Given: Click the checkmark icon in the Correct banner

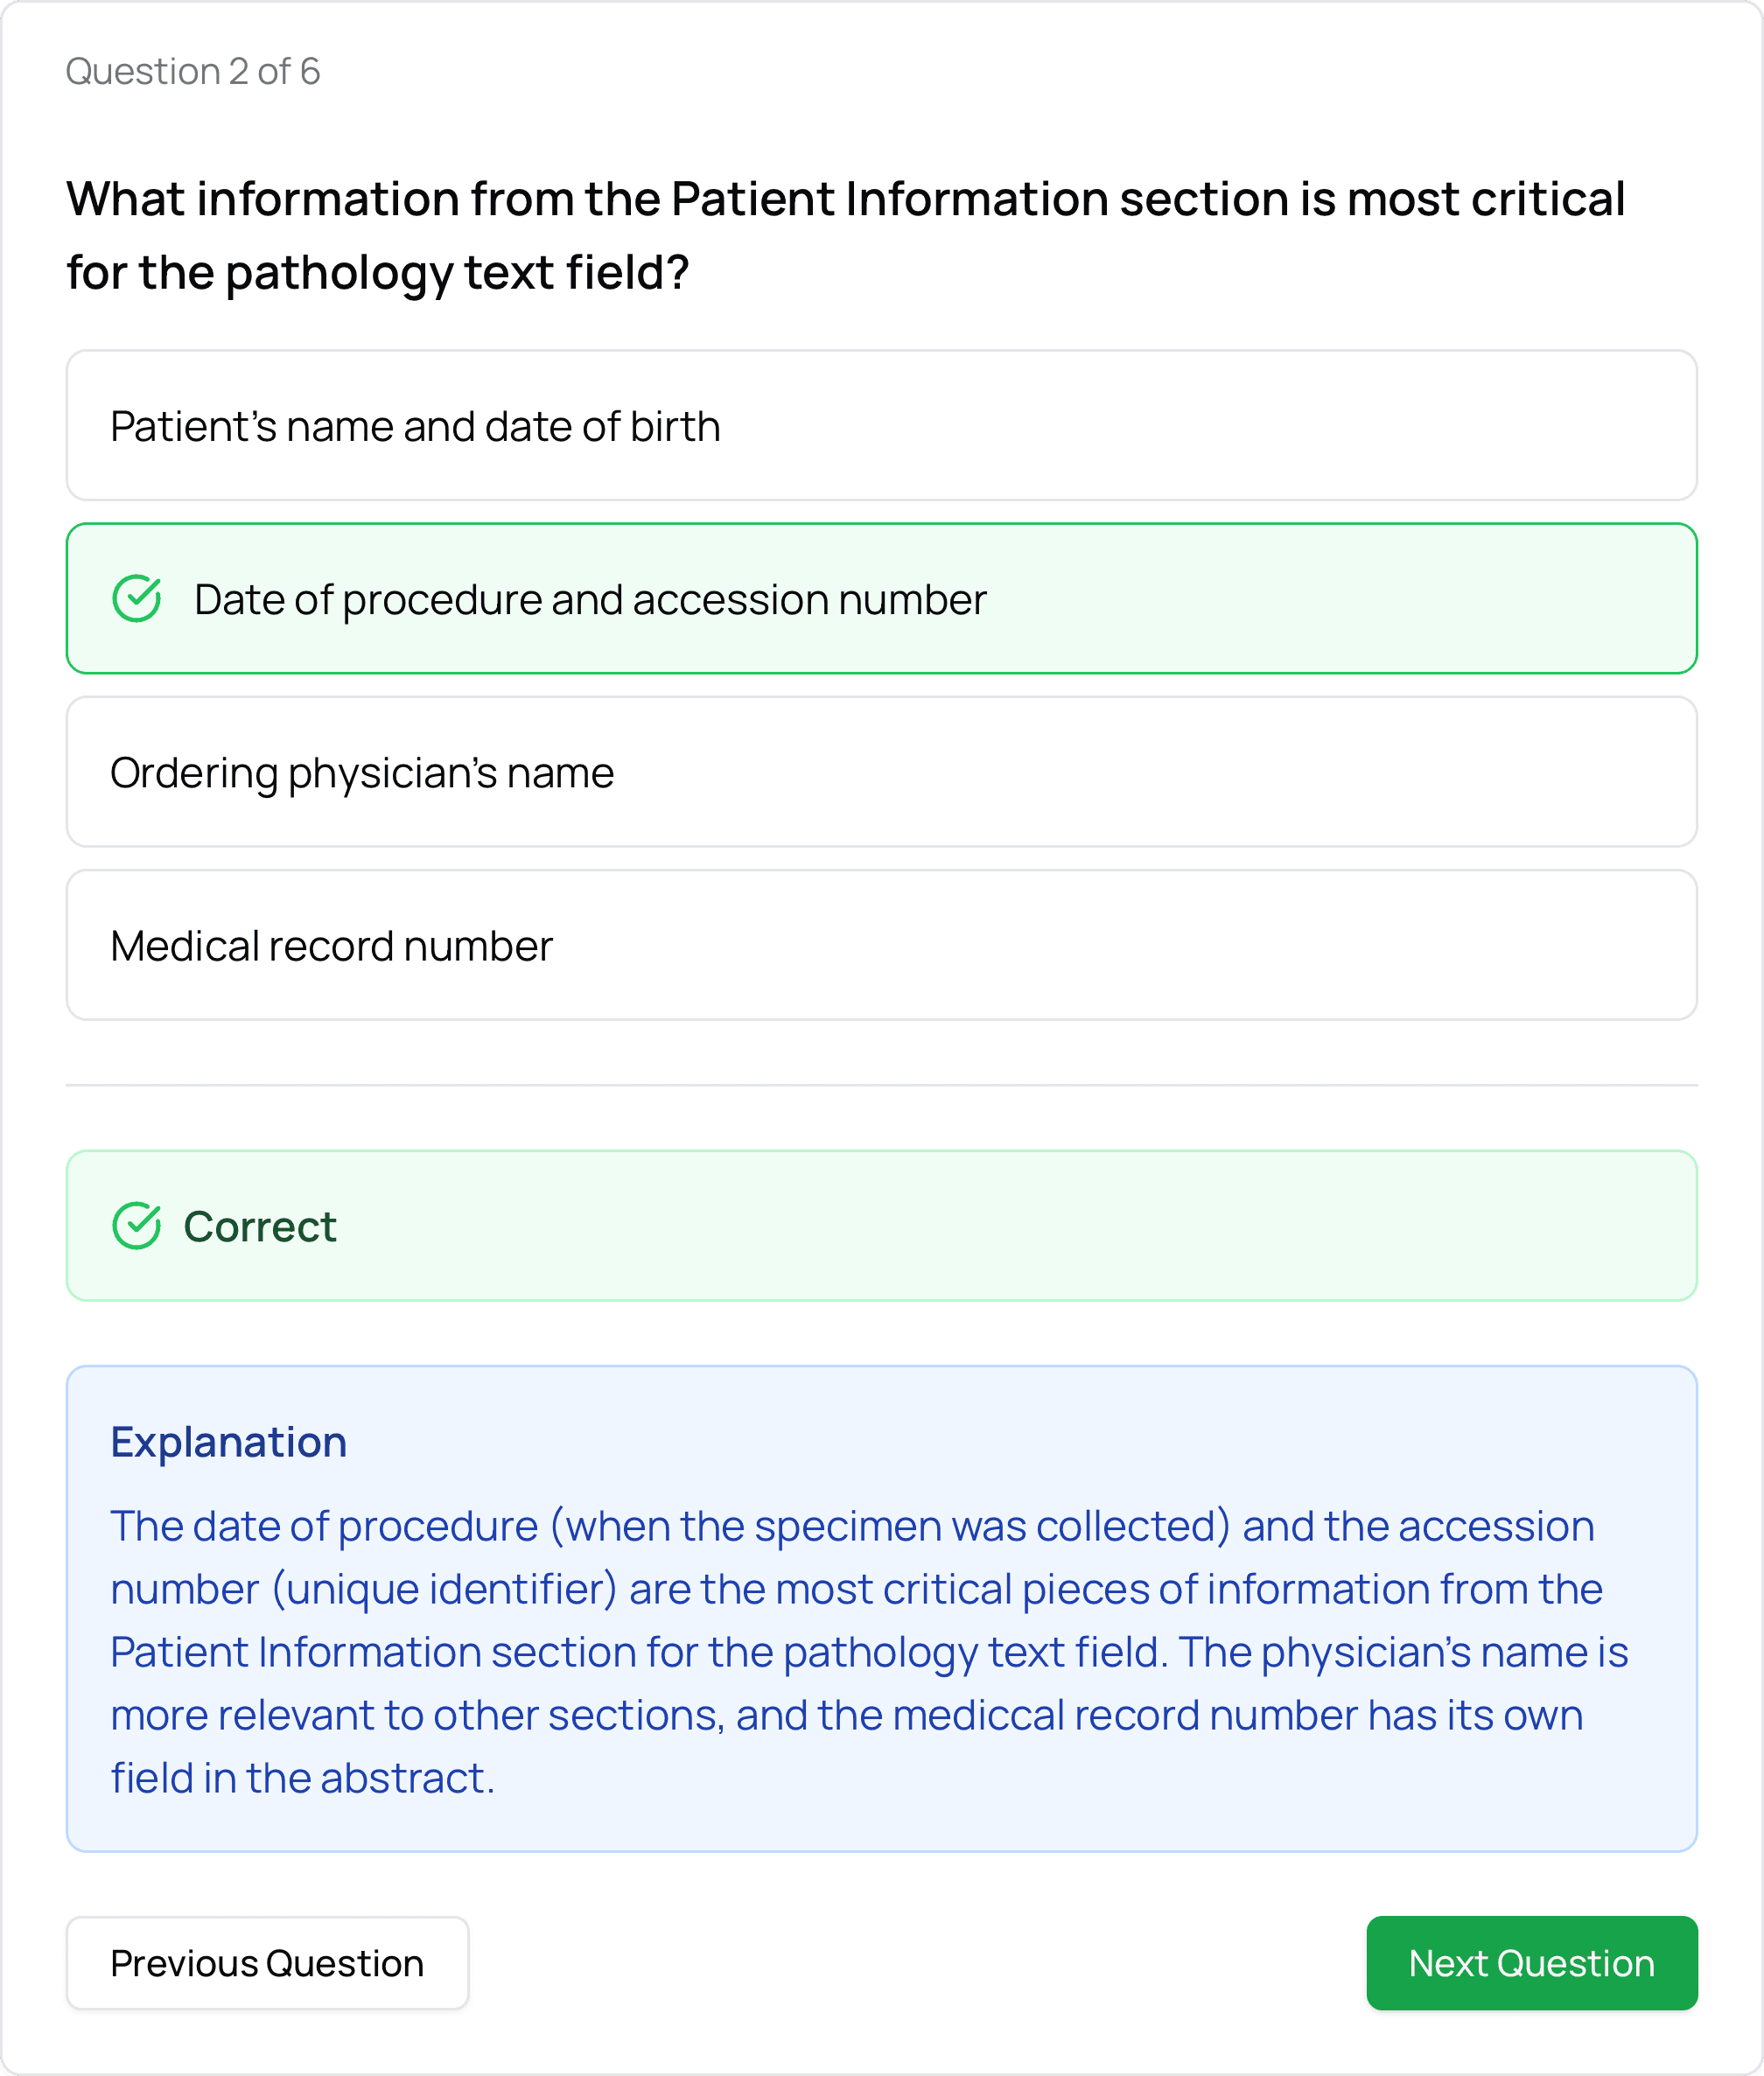Looking at the screenshot, I should (x=139, y=1227).
